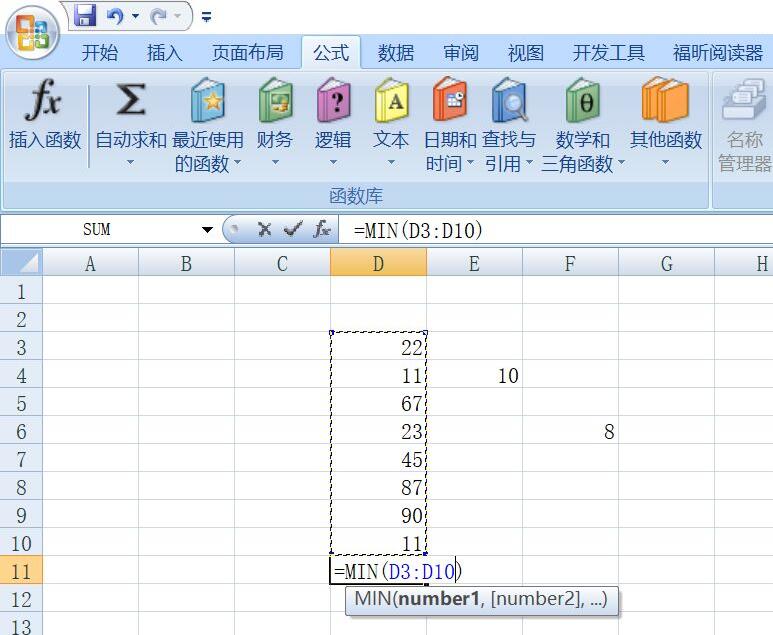Viewport: 773px width, 635px height.
Task: Open More Functions (其他函数) menu
Action: click(x=666, y=115)
